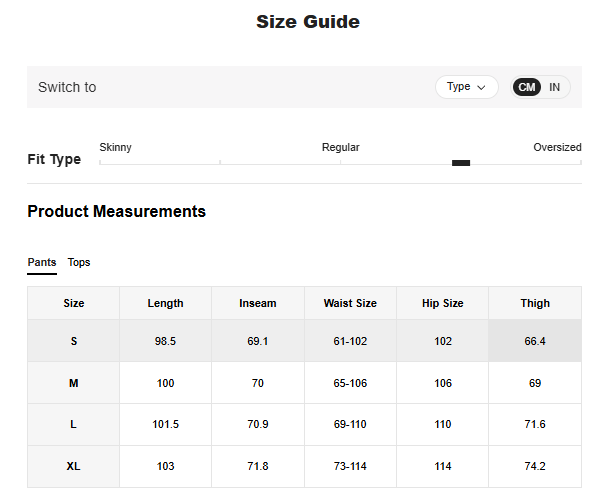Click the Length column header
601x494 pixels.
[165, 303]
